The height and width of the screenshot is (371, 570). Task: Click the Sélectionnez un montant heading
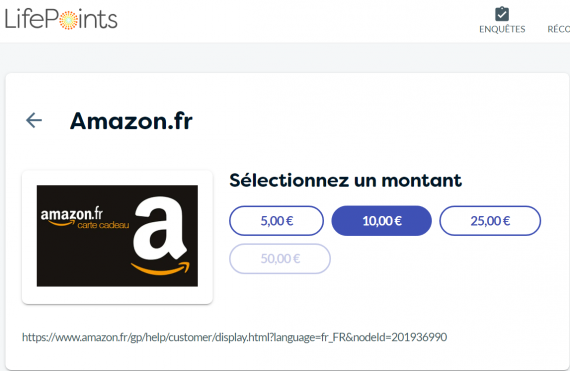point(345,180)
